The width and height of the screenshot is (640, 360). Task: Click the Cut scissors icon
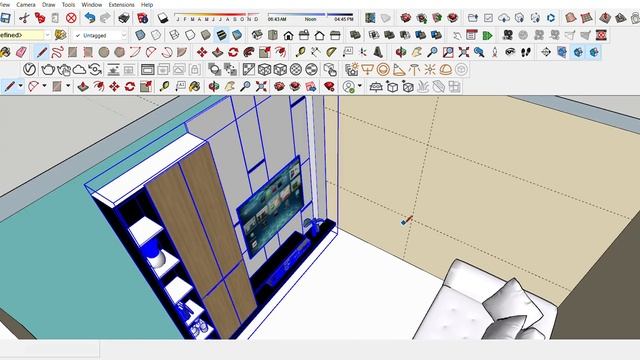tap(24, 18)
